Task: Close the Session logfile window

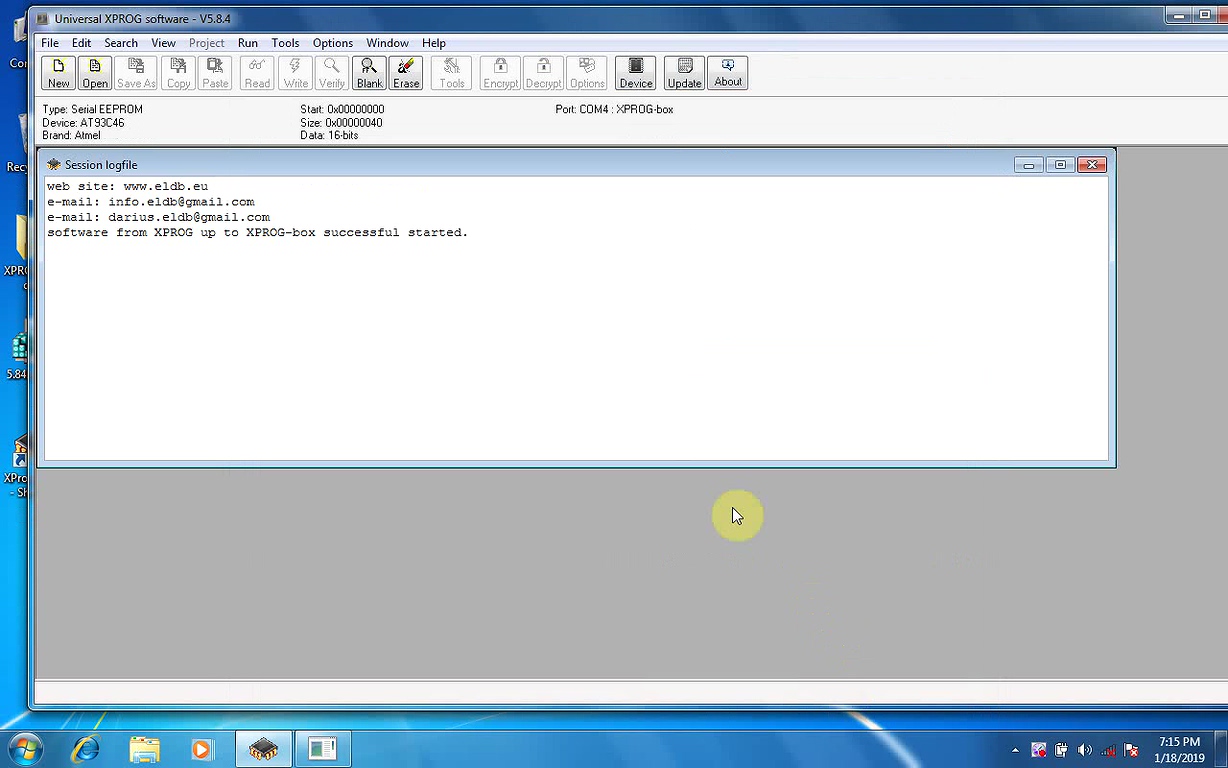Action: (1092, 165)
